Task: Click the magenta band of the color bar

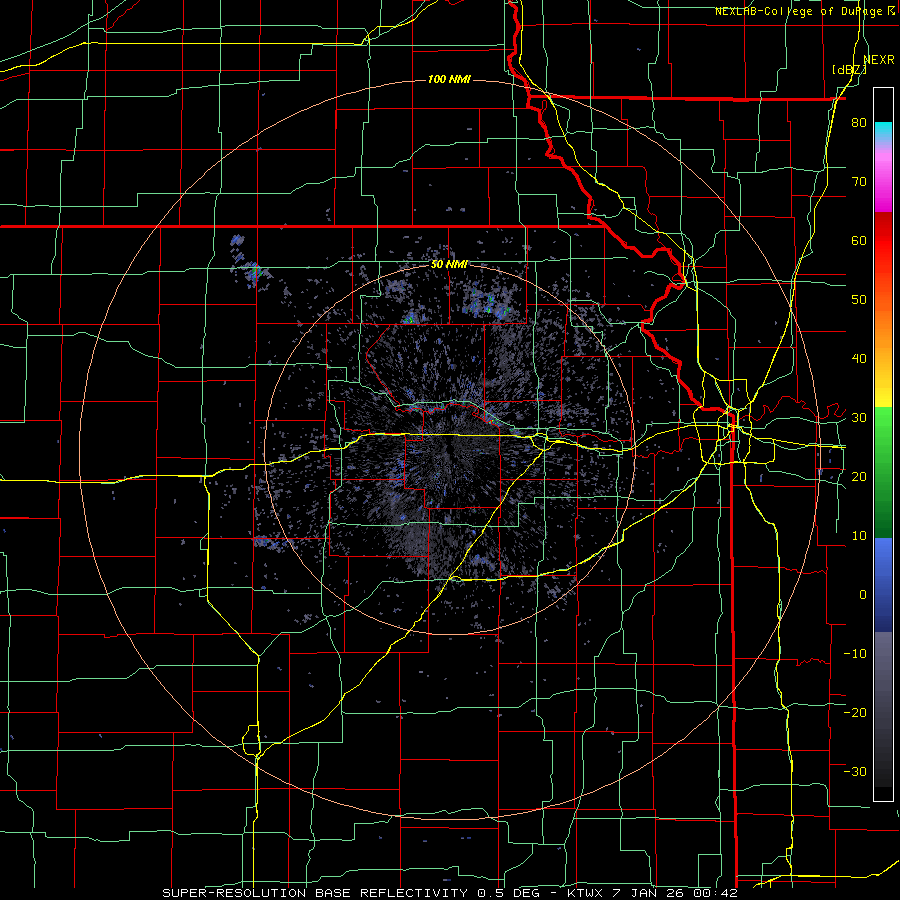Action: pyautogui.click(x=883, y=183)
